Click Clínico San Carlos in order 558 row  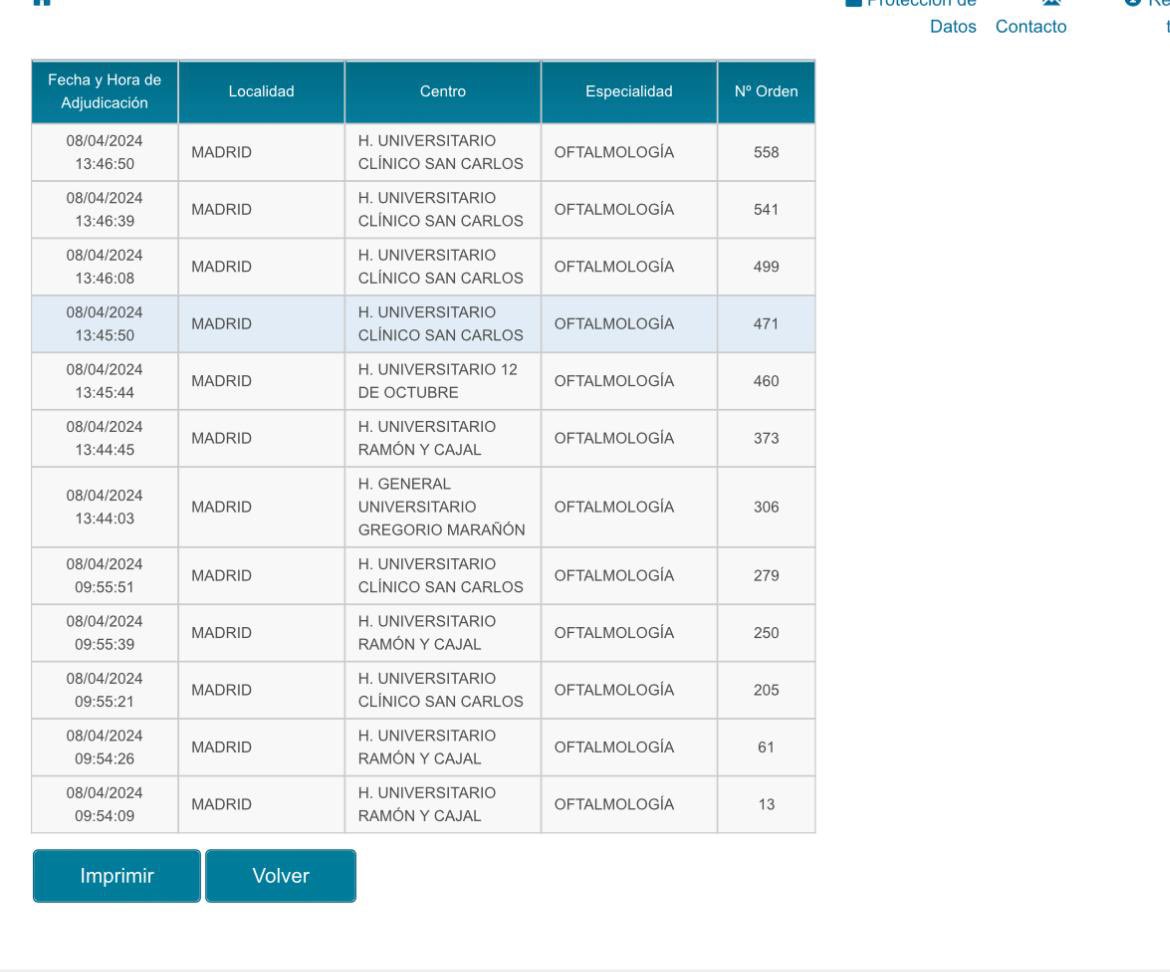442,152
